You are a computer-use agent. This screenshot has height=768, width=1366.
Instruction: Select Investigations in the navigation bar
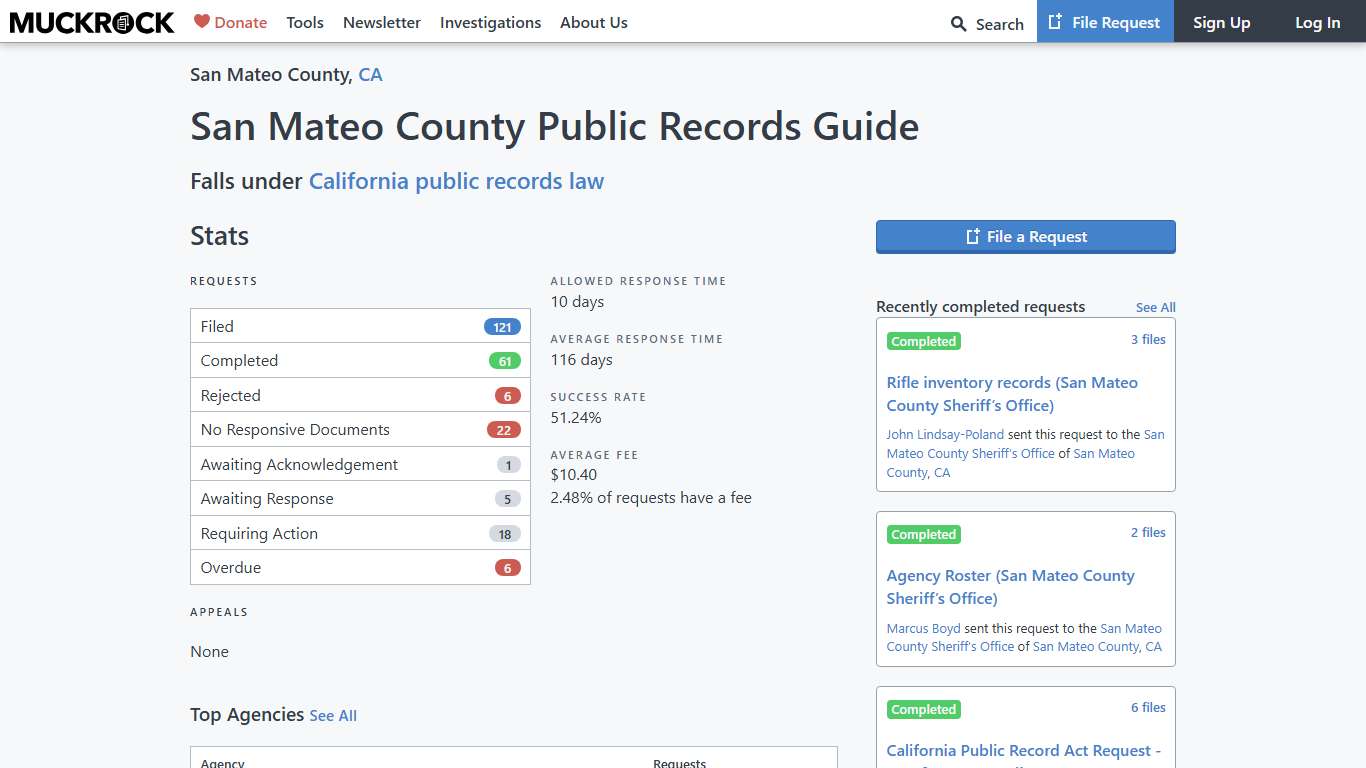(x=490, y=22)
